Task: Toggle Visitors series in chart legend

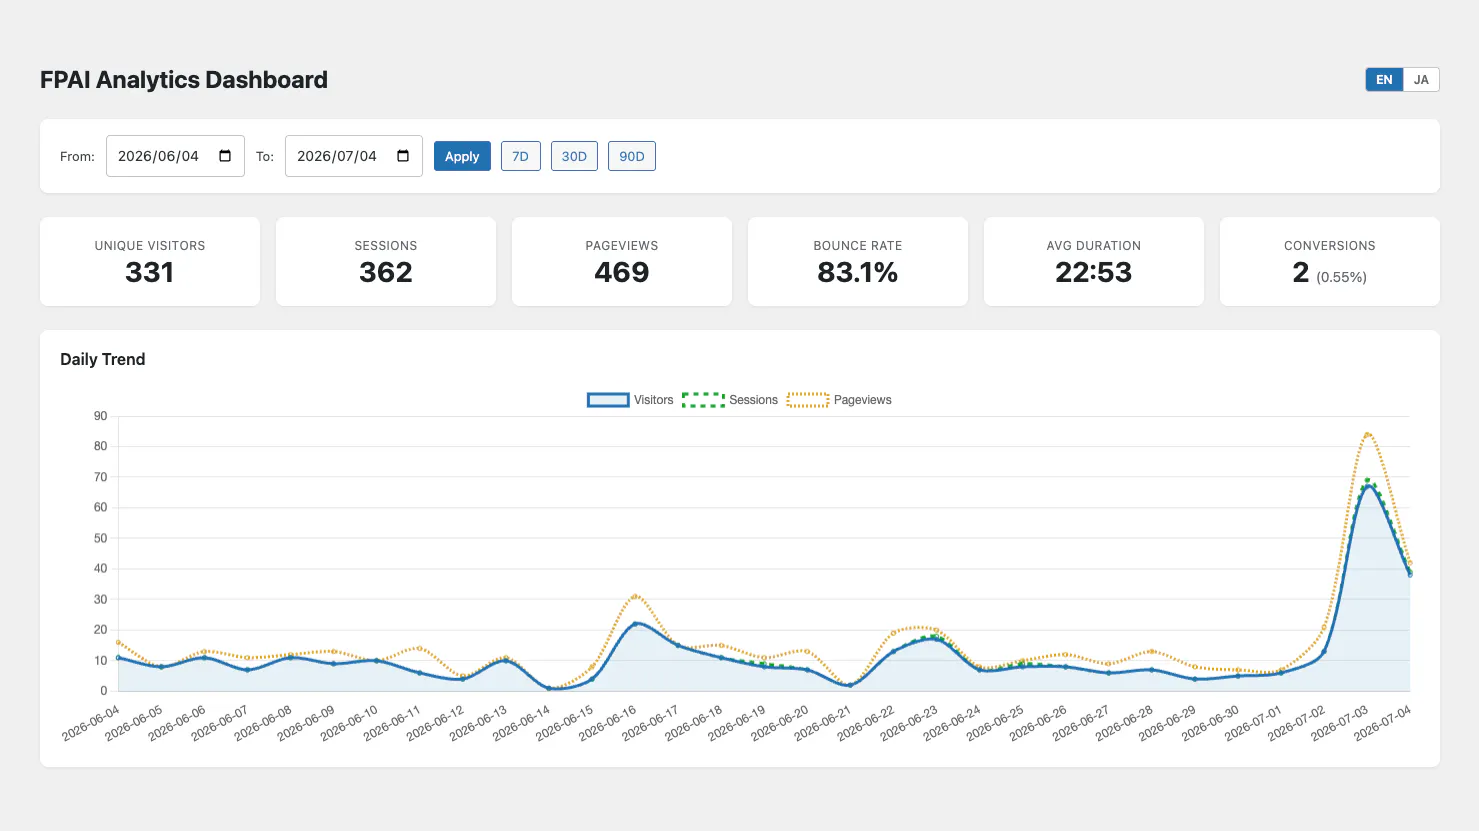Action: click(630, 400)
